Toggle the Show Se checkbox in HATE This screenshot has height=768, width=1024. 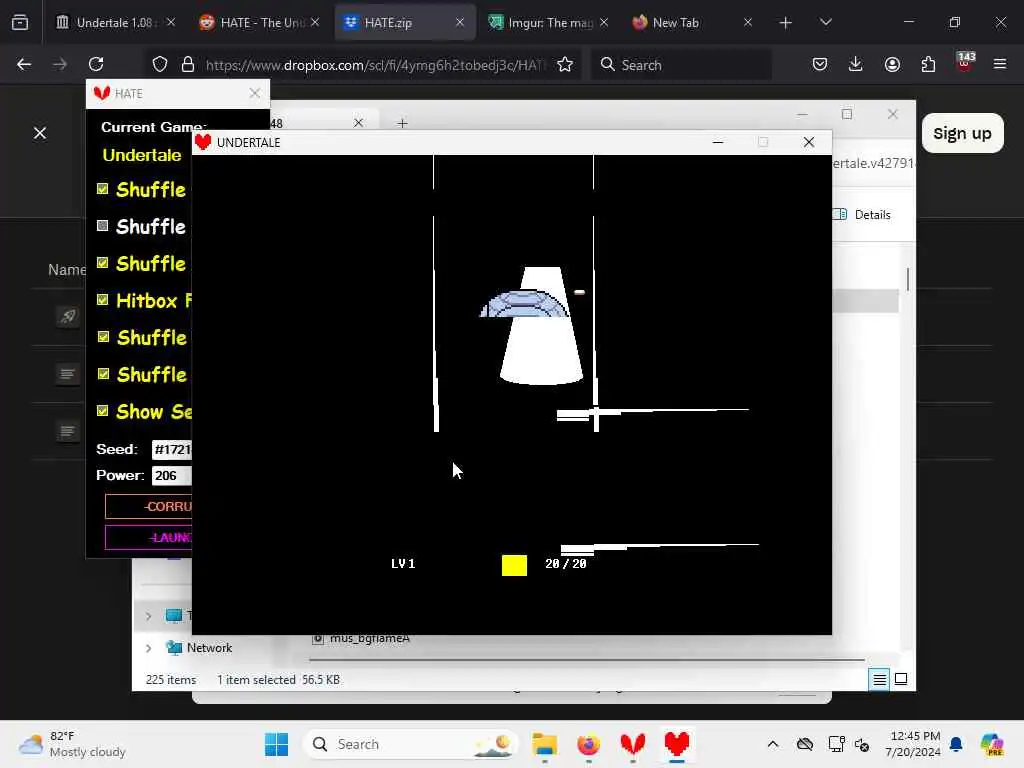pyautogui.click(x=103, y=411)
